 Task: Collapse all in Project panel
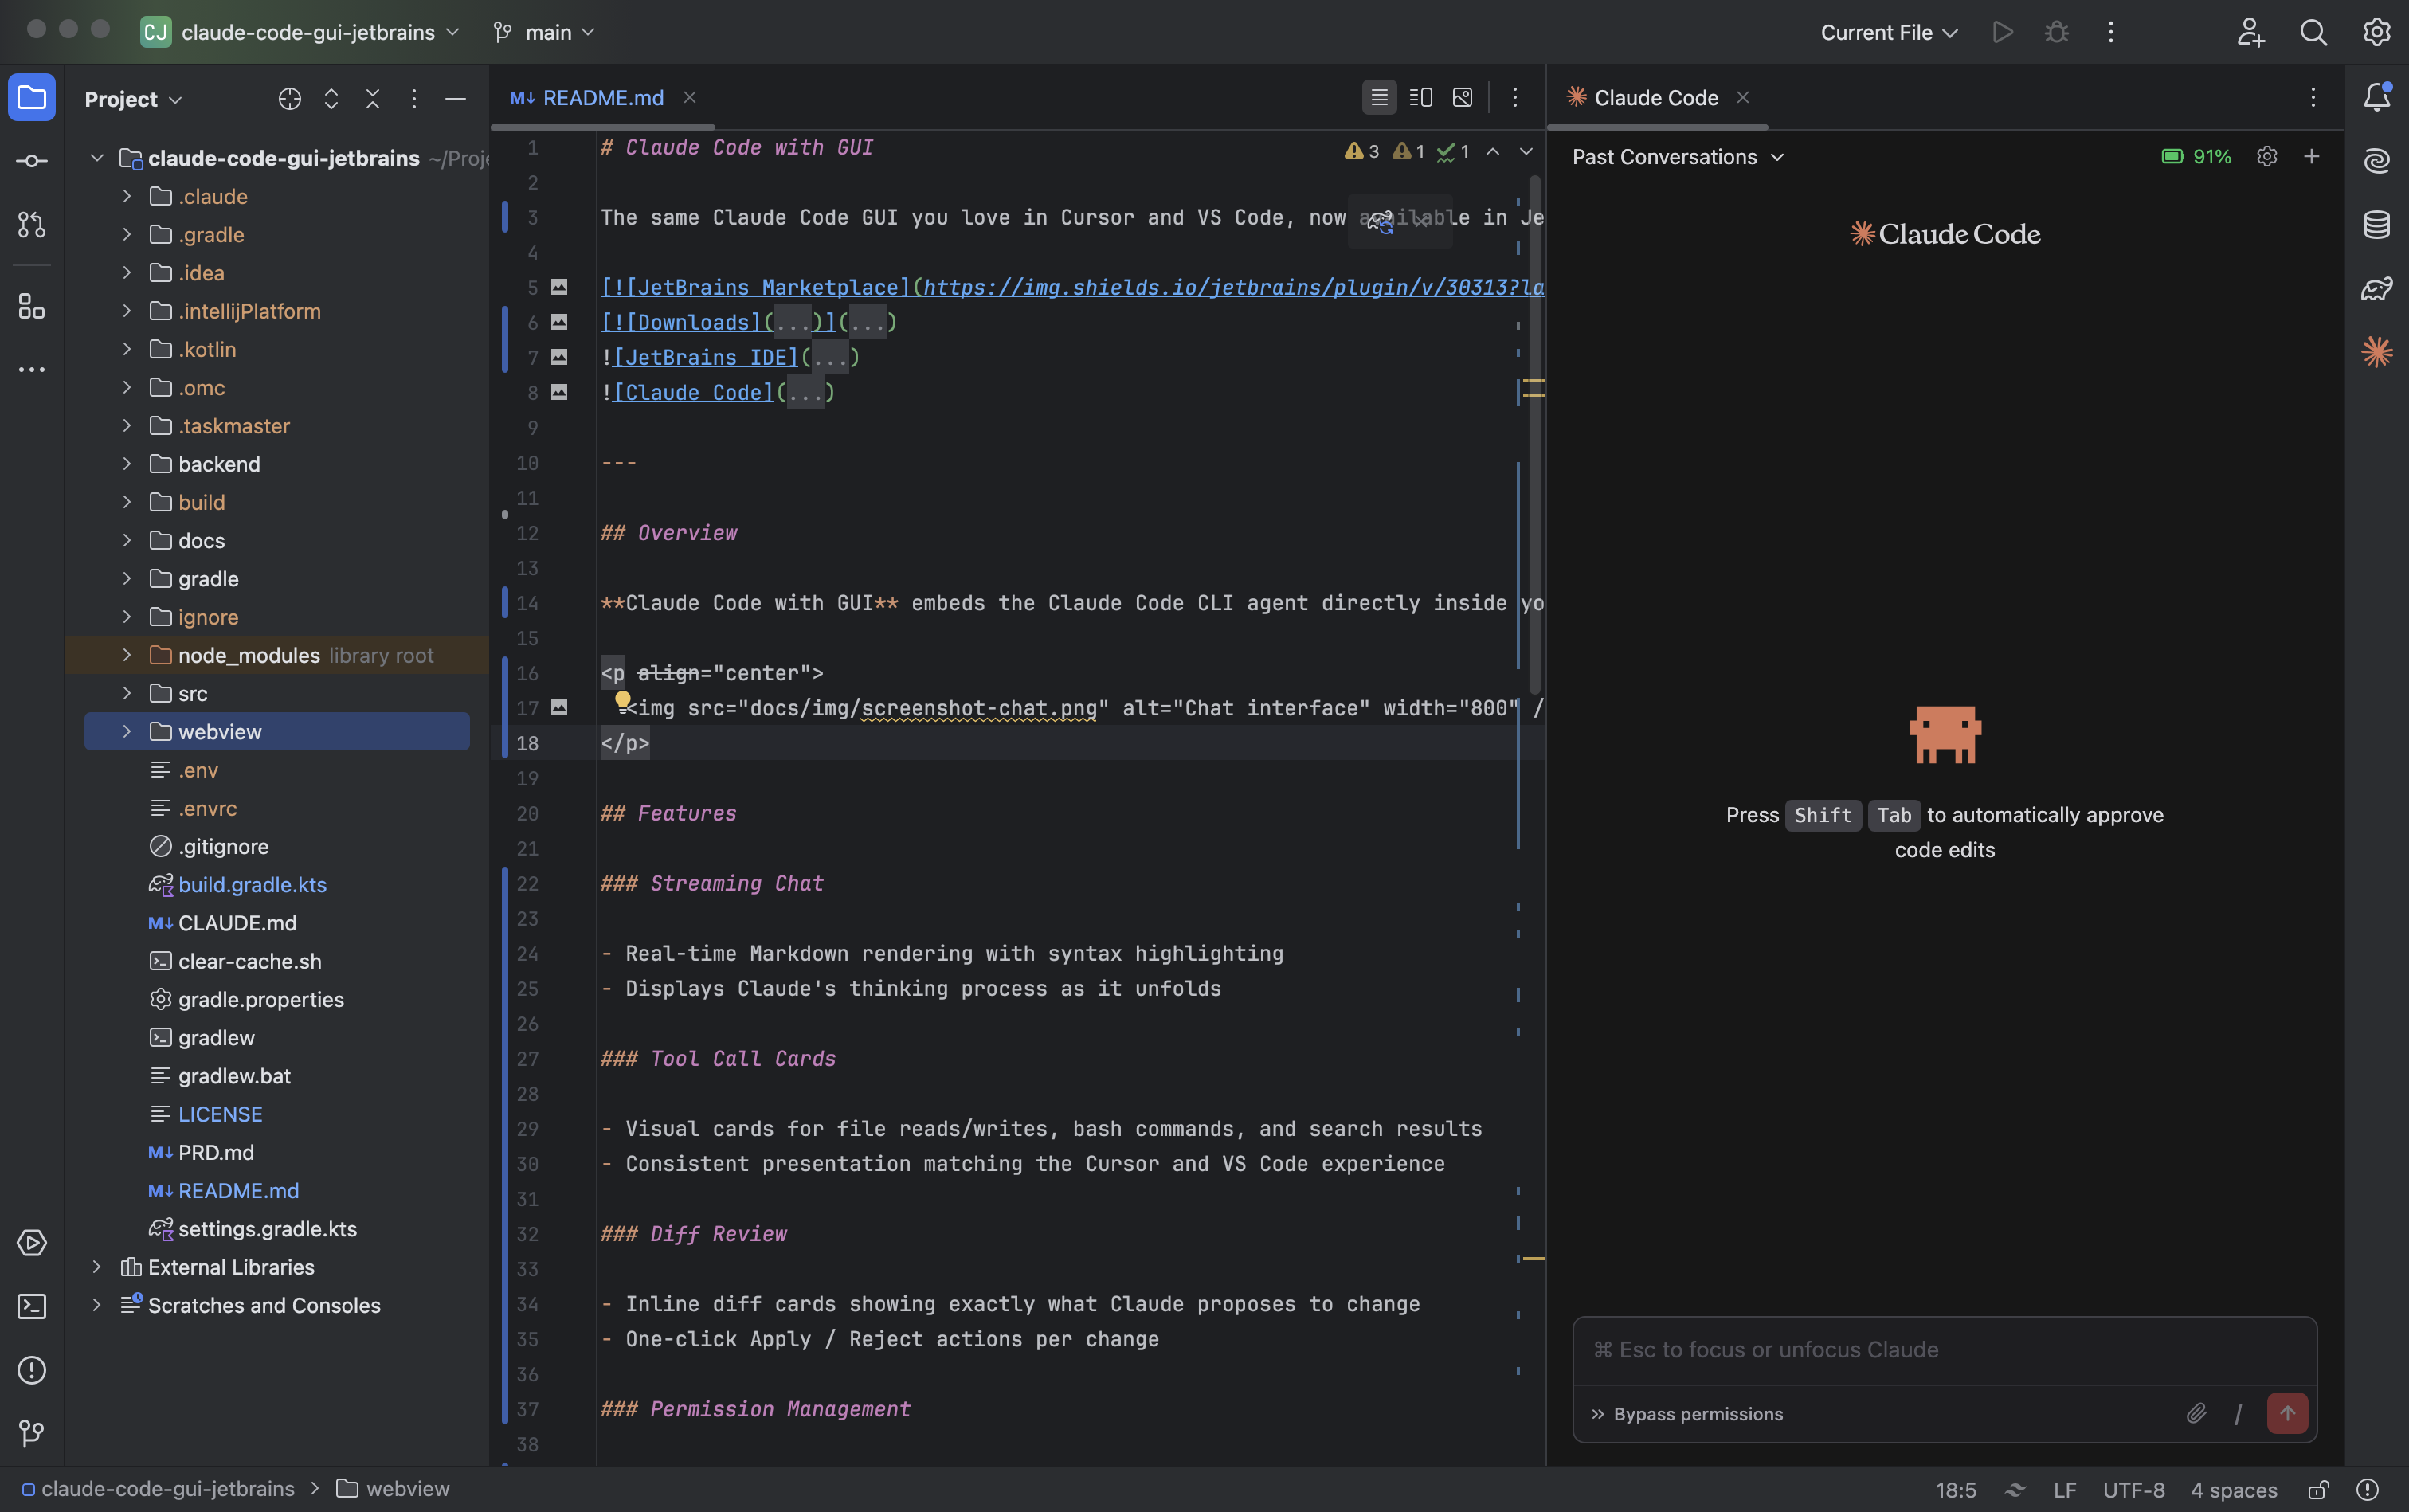coord(373,99)
